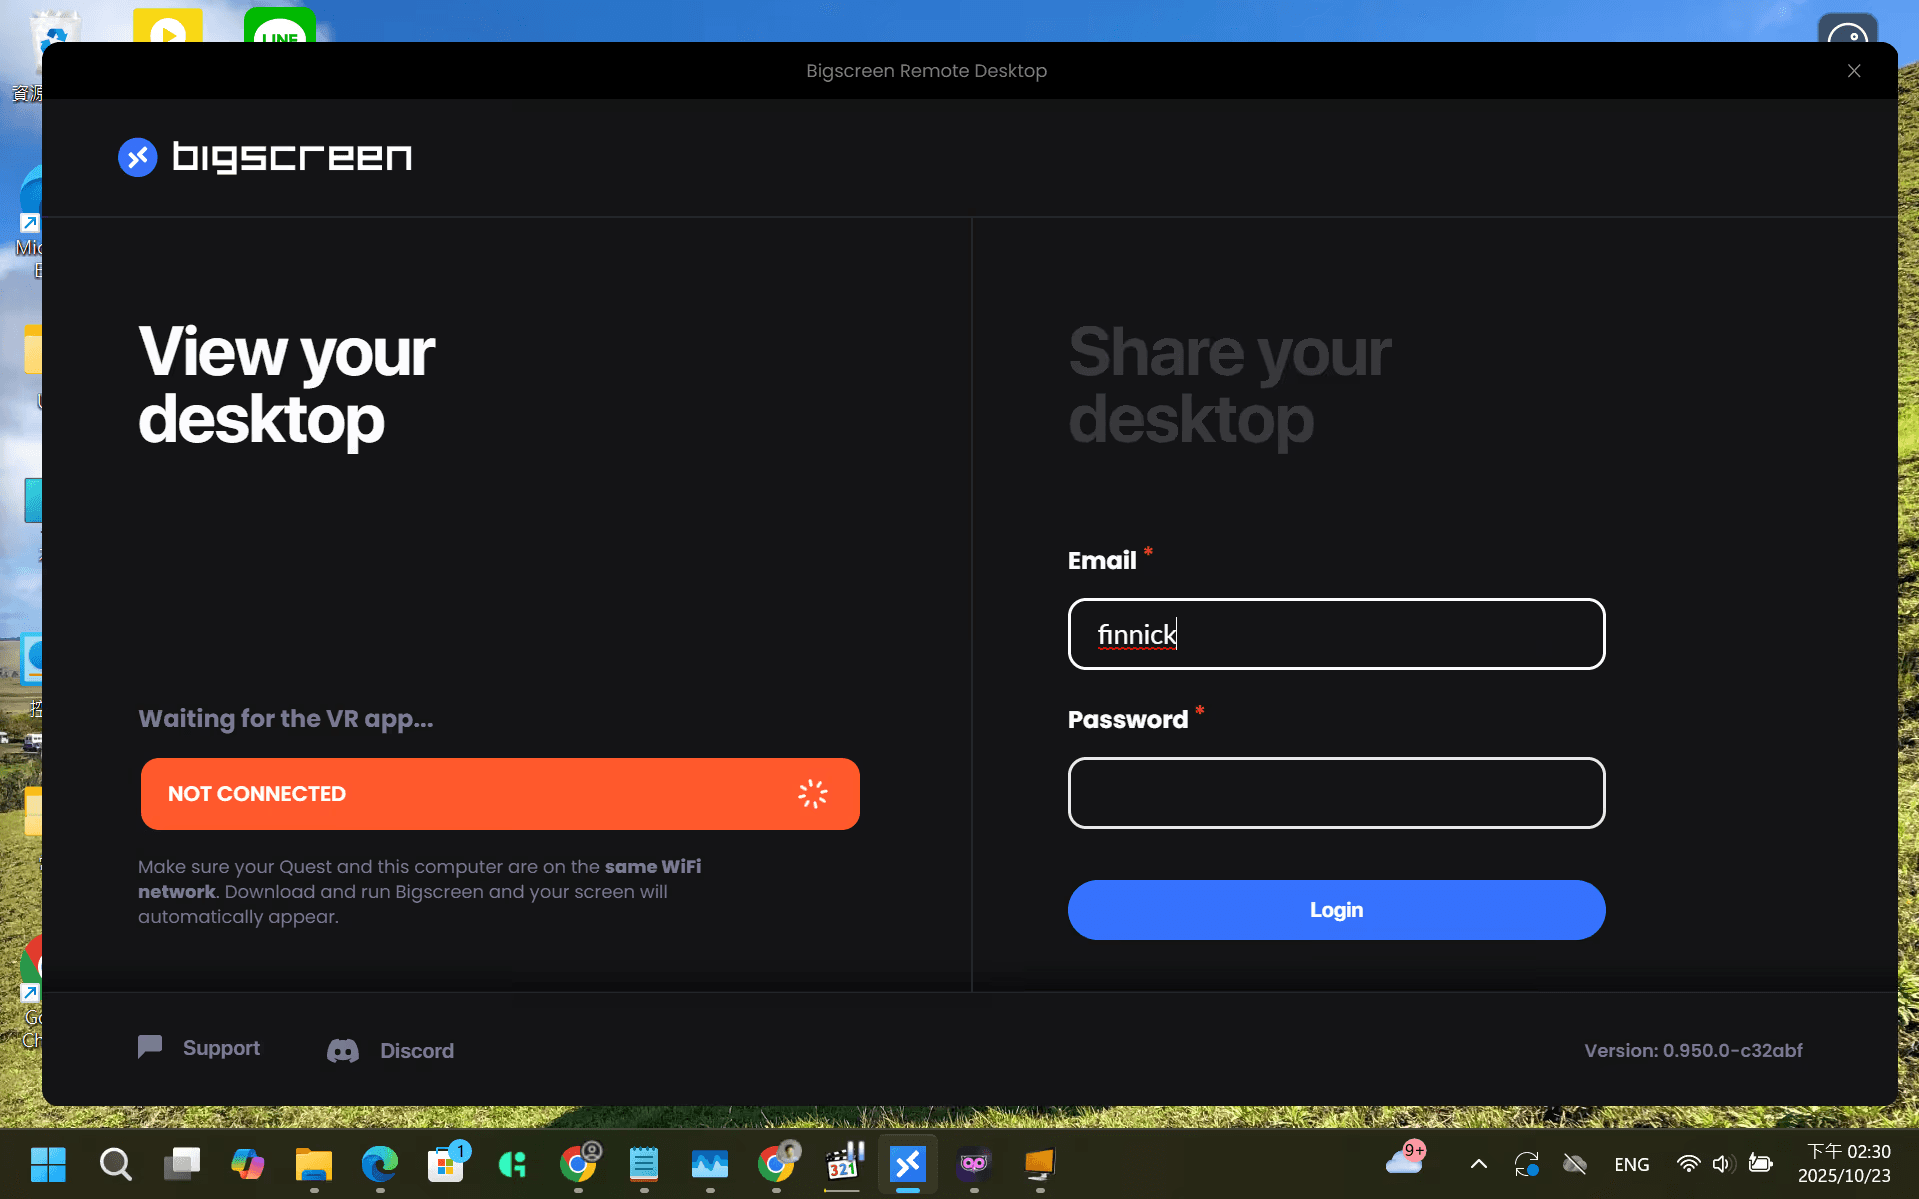1919x1199 pixels.
Task: Open Task View in taskbar
Action: click(182, 1164)
